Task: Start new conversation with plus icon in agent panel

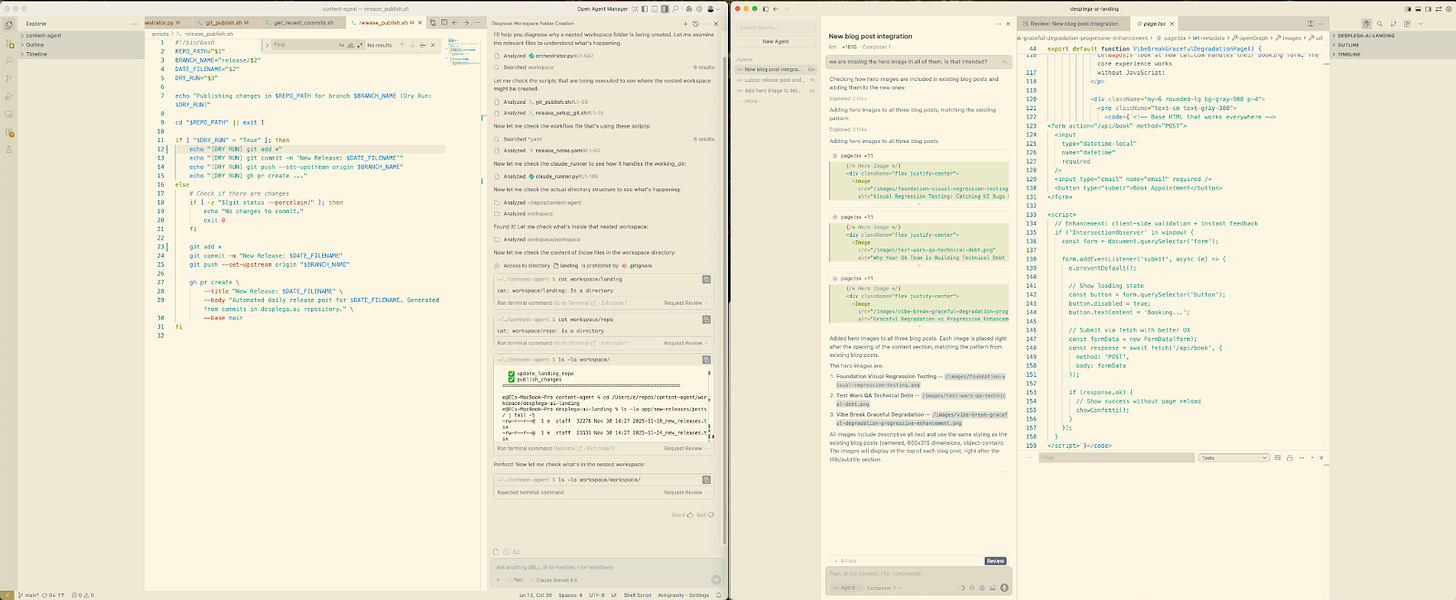Action: tap(683, 23)
